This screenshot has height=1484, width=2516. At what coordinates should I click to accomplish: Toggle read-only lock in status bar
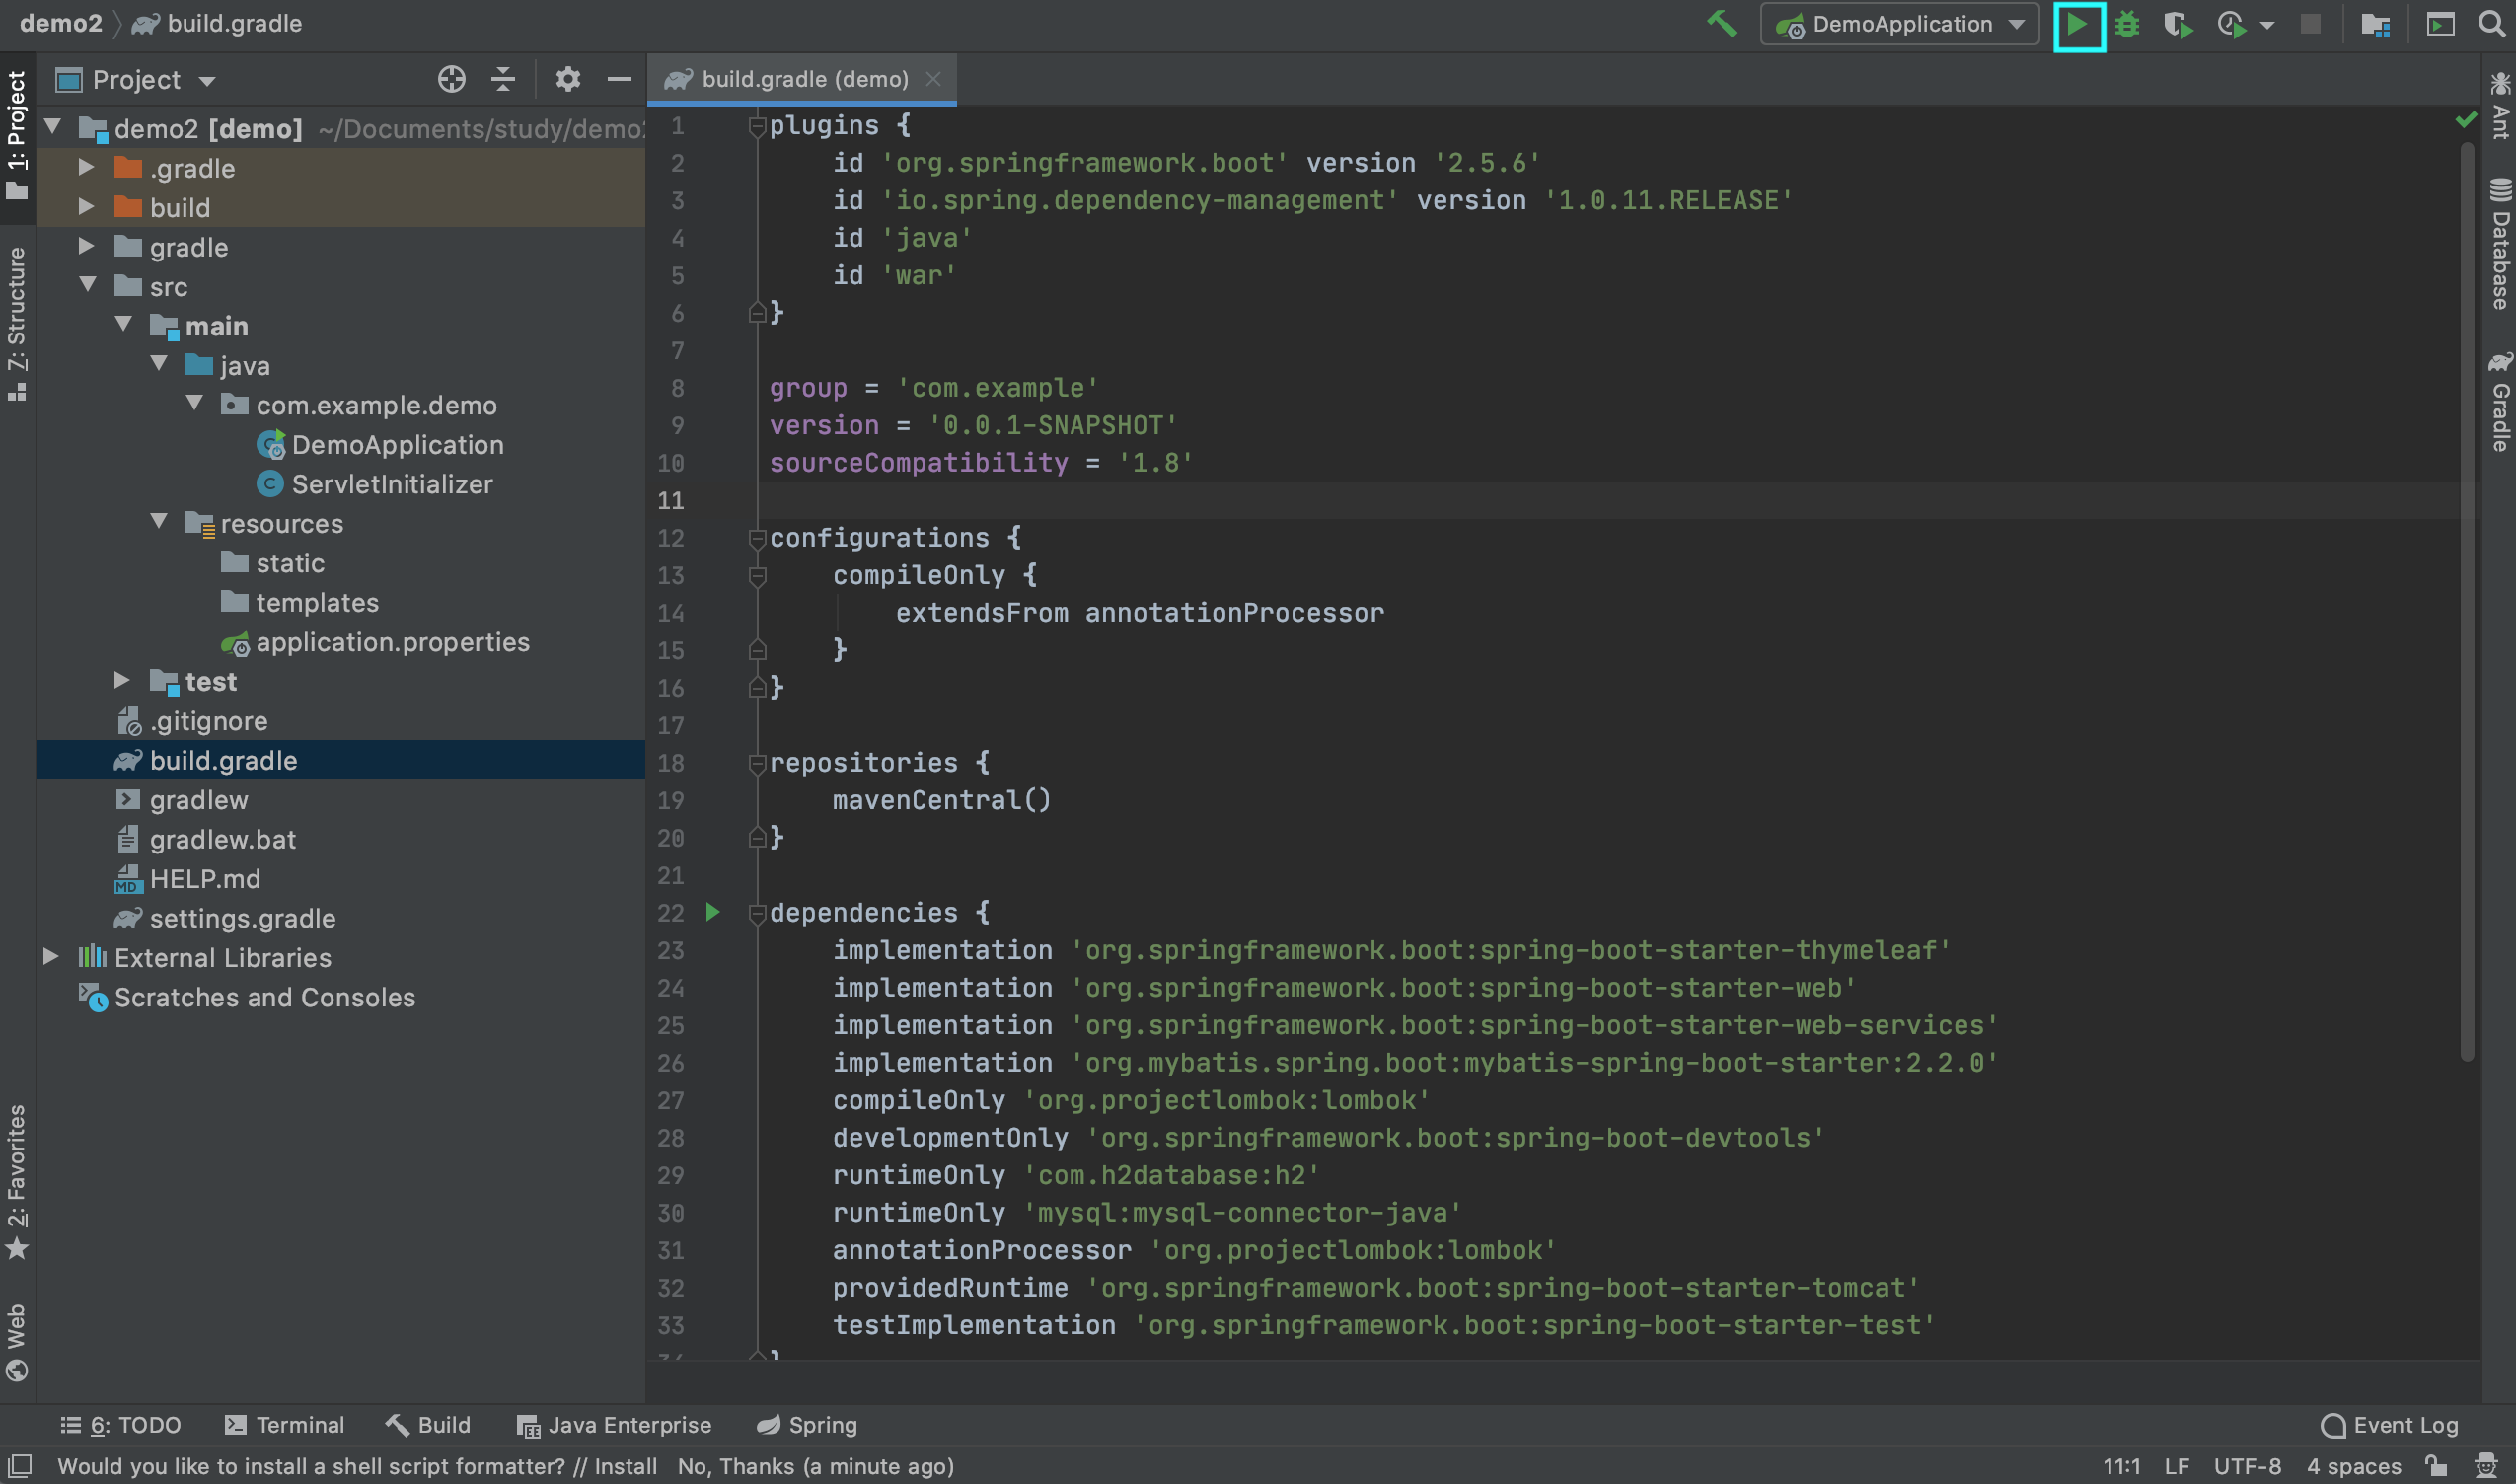coord(2436,1466)
